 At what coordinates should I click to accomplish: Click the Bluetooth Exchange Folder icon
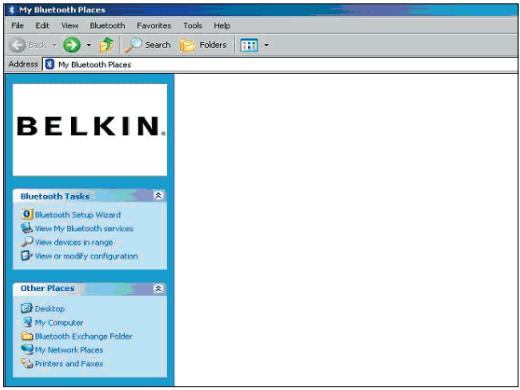27,336
